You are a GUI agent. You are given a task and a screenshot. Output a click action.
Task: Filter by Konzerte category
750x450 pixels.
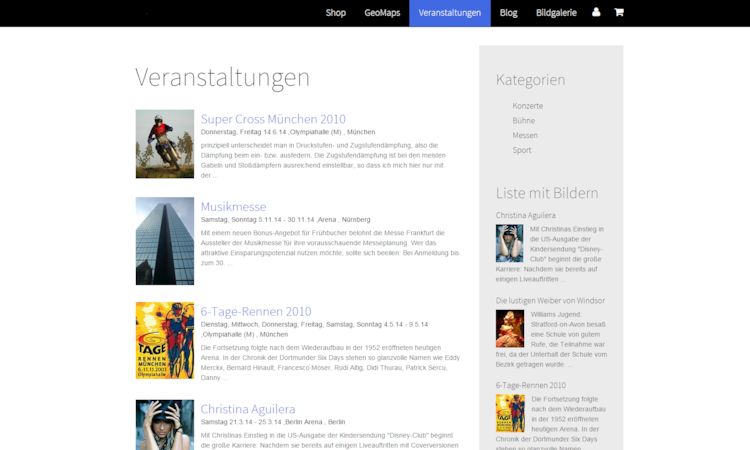[x=528, y=106]
